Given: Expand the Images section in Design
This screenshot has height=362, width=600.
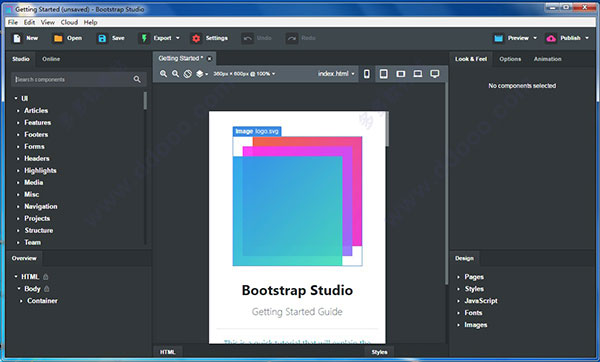Looking at the screenshot, I should click(458, 325).
